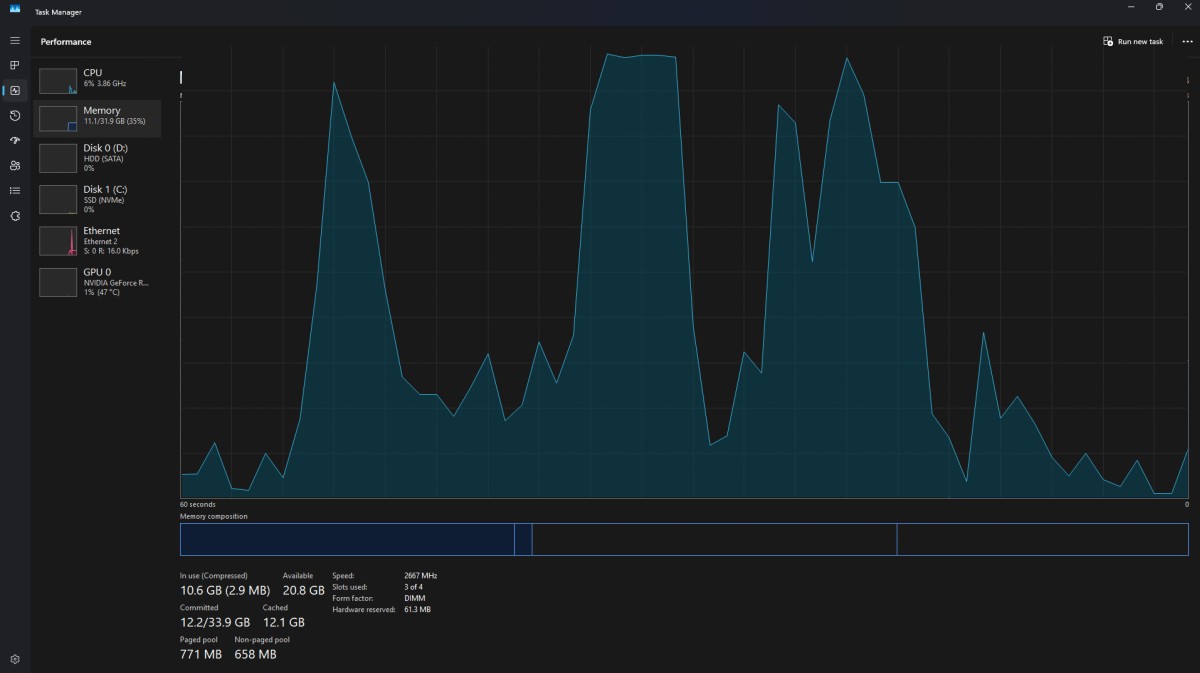
Task: Select the Ethernet performance entry
Action: [x=97, y=240]
